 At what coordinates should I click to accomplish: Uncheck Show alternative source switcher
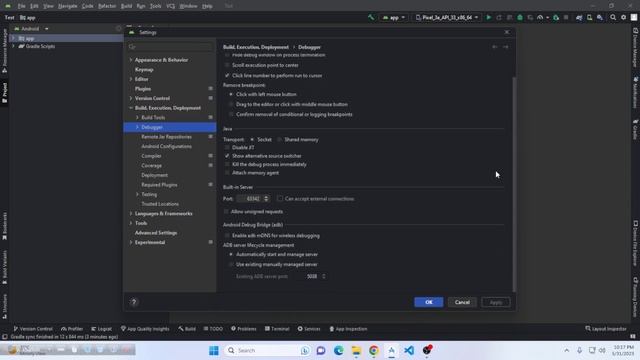227,156
